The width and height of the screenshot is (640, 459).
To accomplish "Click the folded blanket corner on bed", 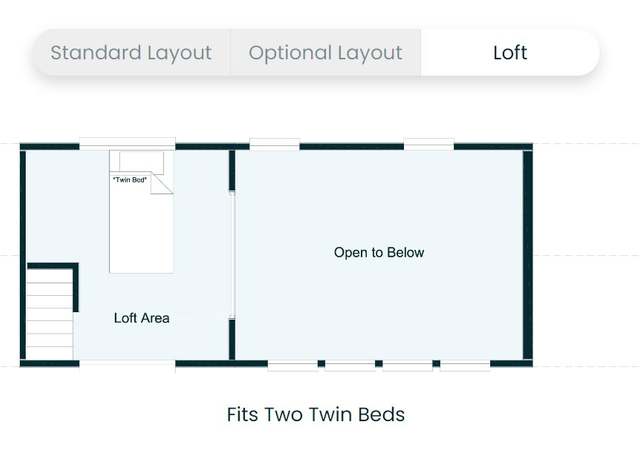I will click(x=162, y=183).
